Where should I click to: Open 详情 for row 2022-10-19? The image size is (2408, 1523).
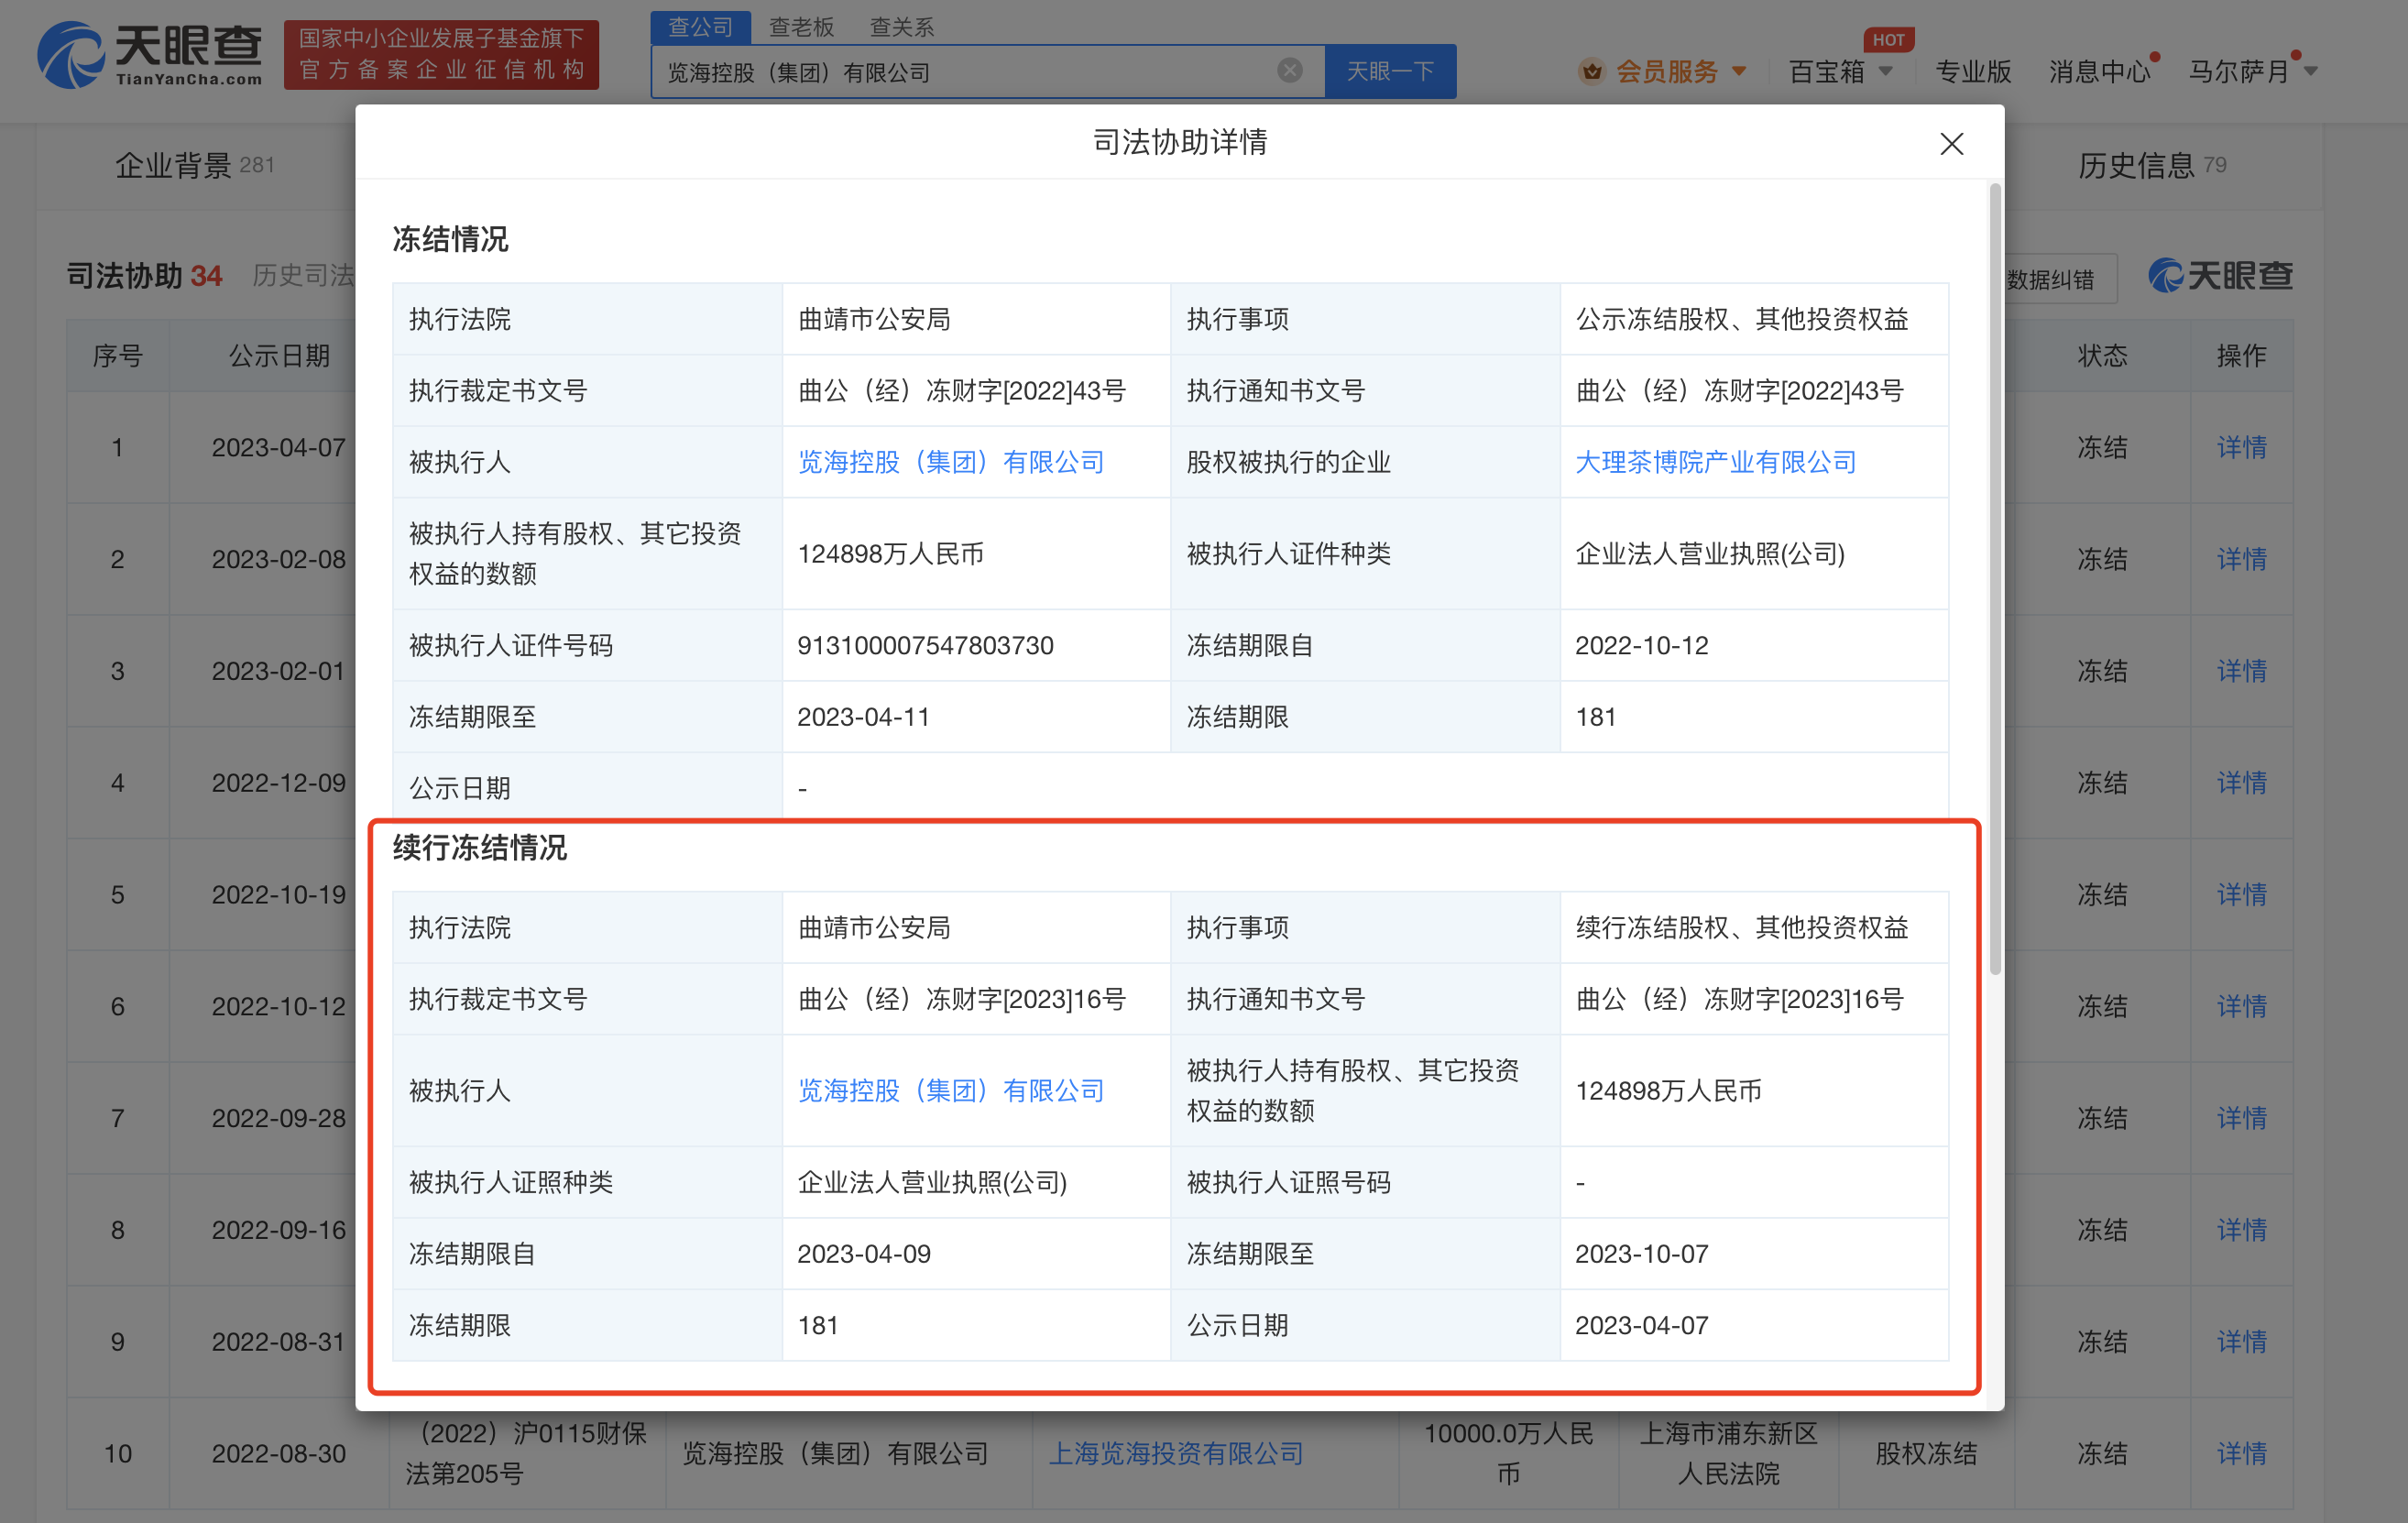coord(2241,895)
